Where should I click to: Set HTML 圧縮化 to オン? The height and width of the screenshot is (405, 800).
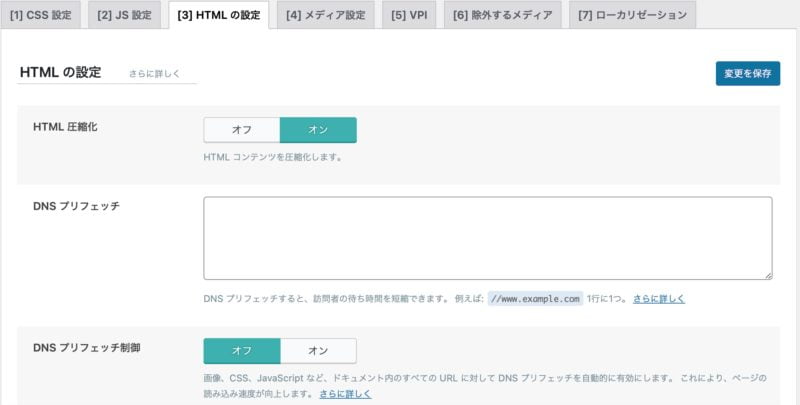(x=318, y=130)
